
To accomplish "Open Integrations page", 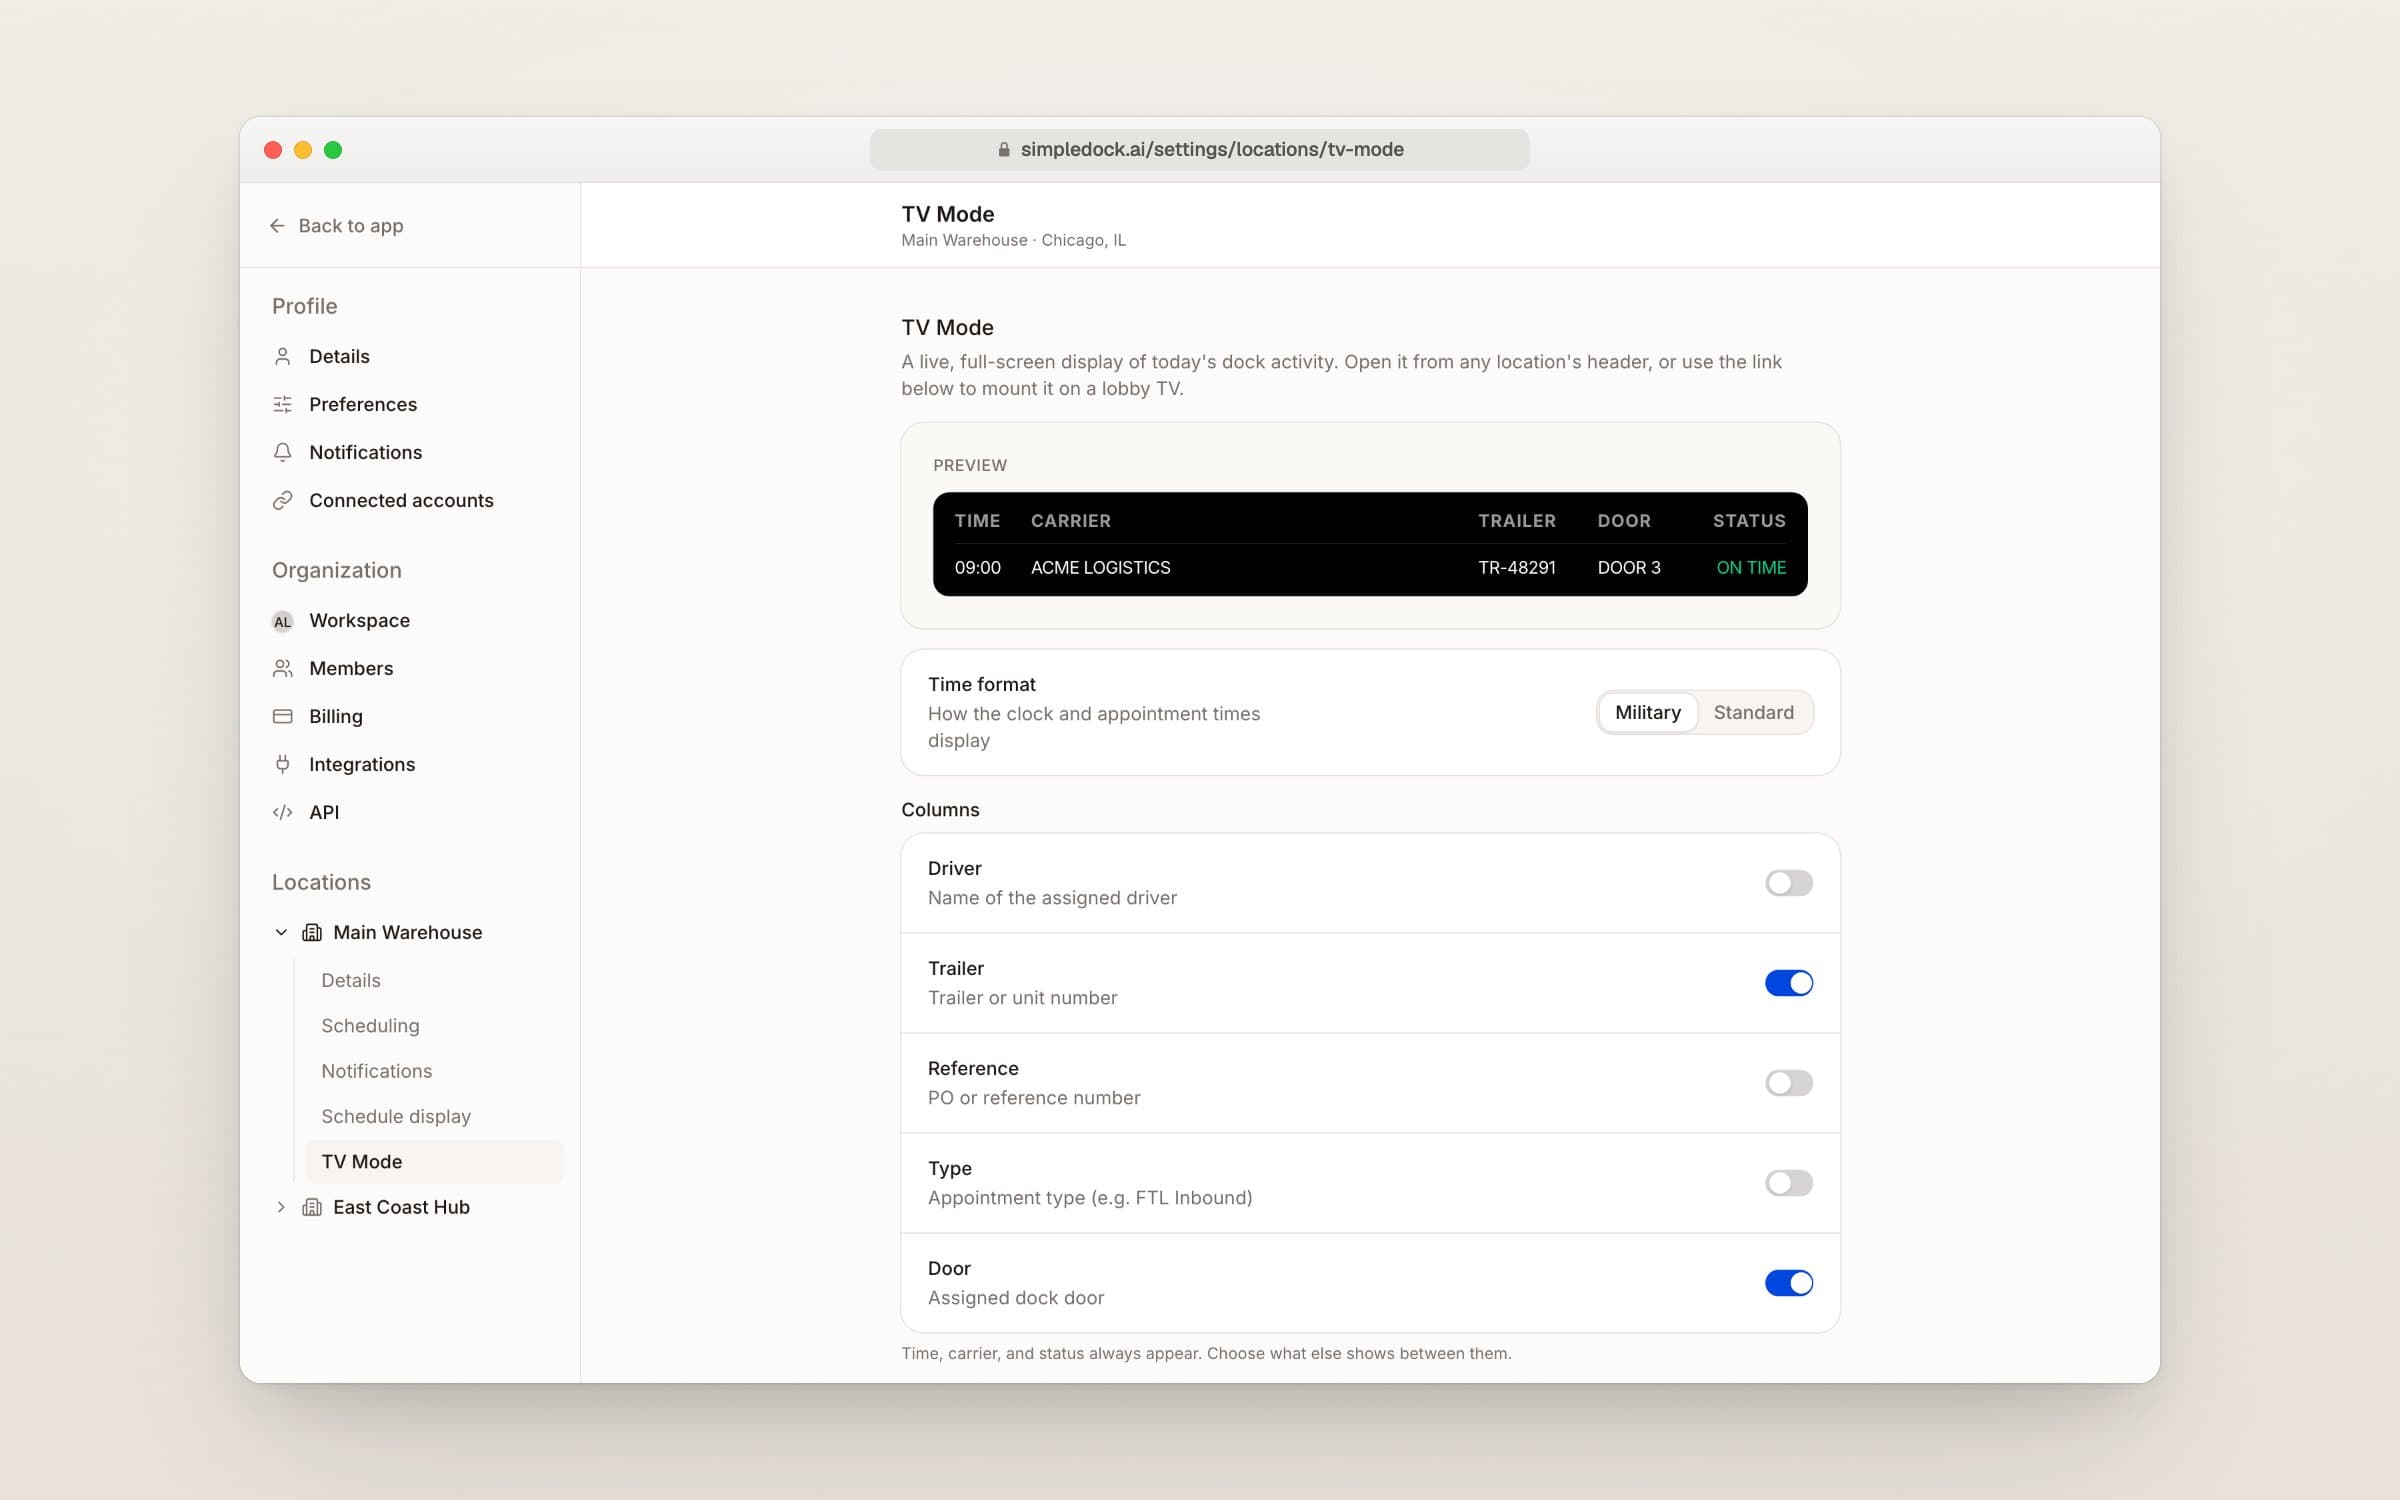I will coord(362,764).
